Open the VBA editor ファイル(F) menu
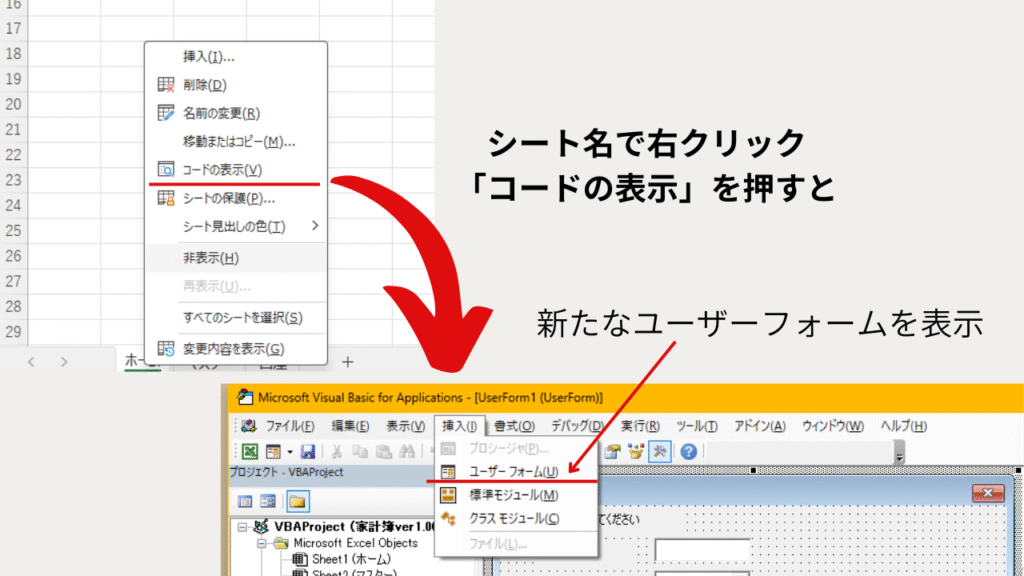The image size is (1024, 576). (x=289, y=426)
